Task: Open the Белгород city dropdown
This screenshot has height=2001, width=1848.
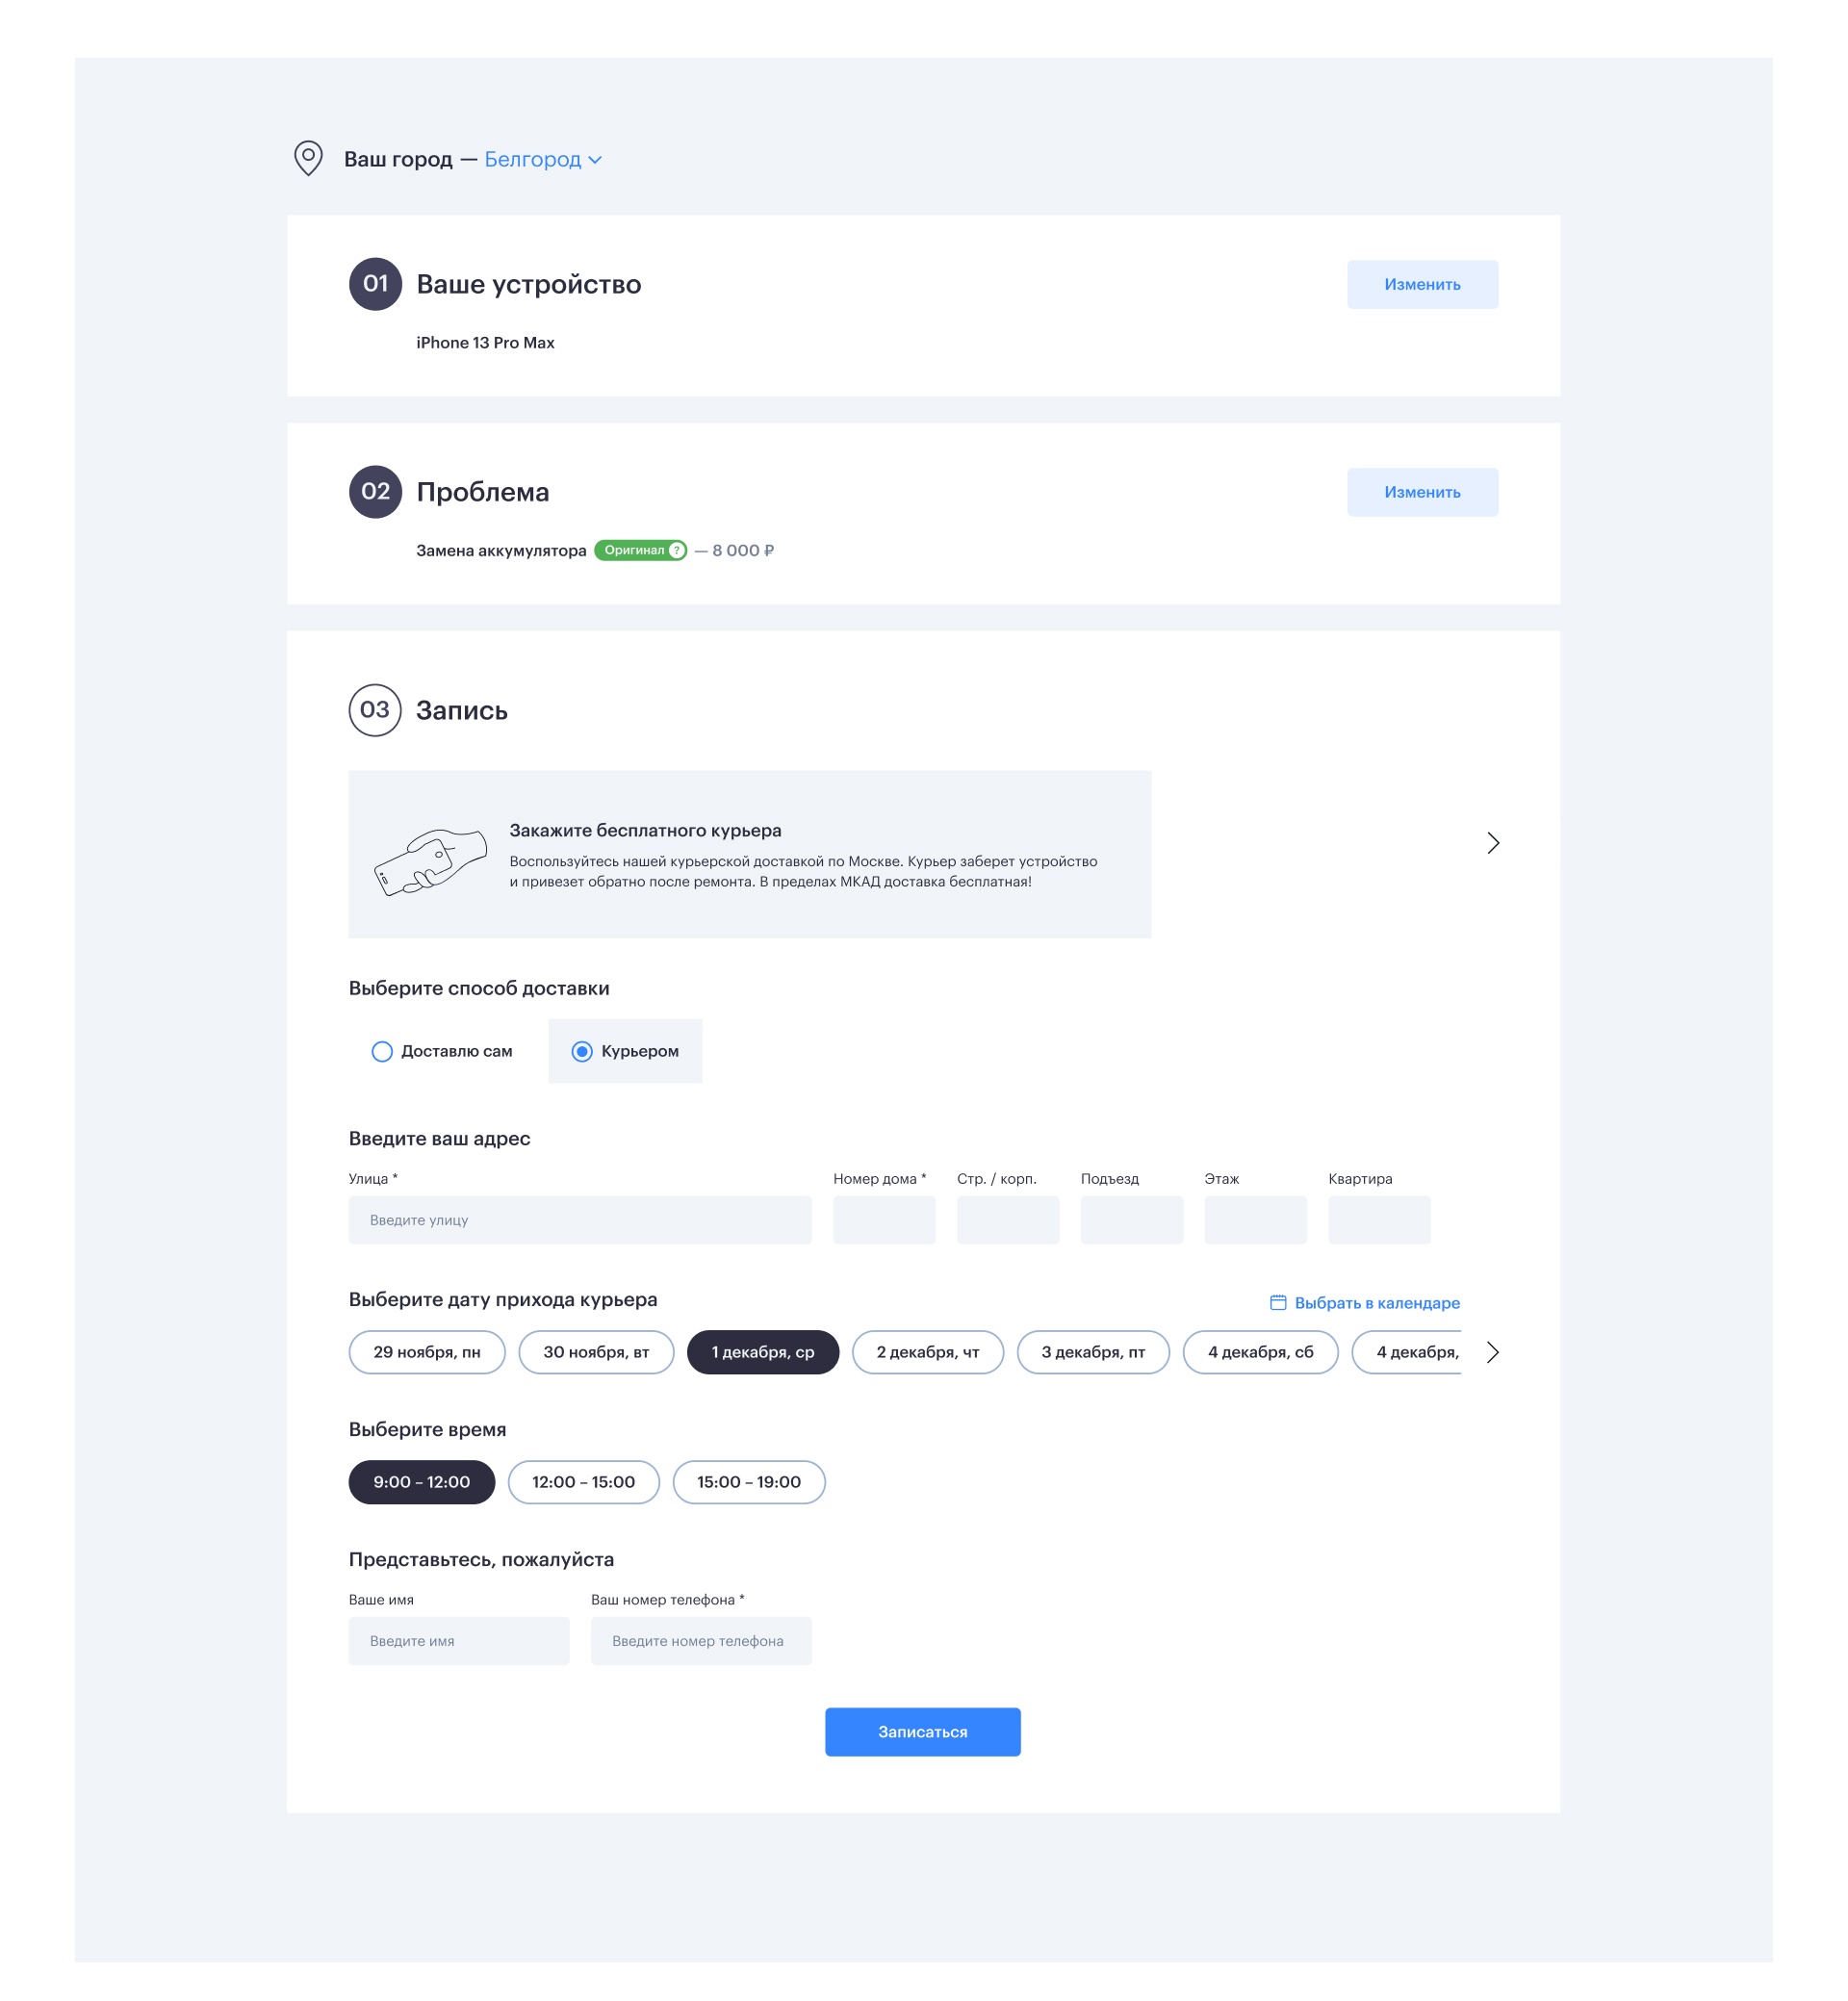Action: [x=542, y=159]
